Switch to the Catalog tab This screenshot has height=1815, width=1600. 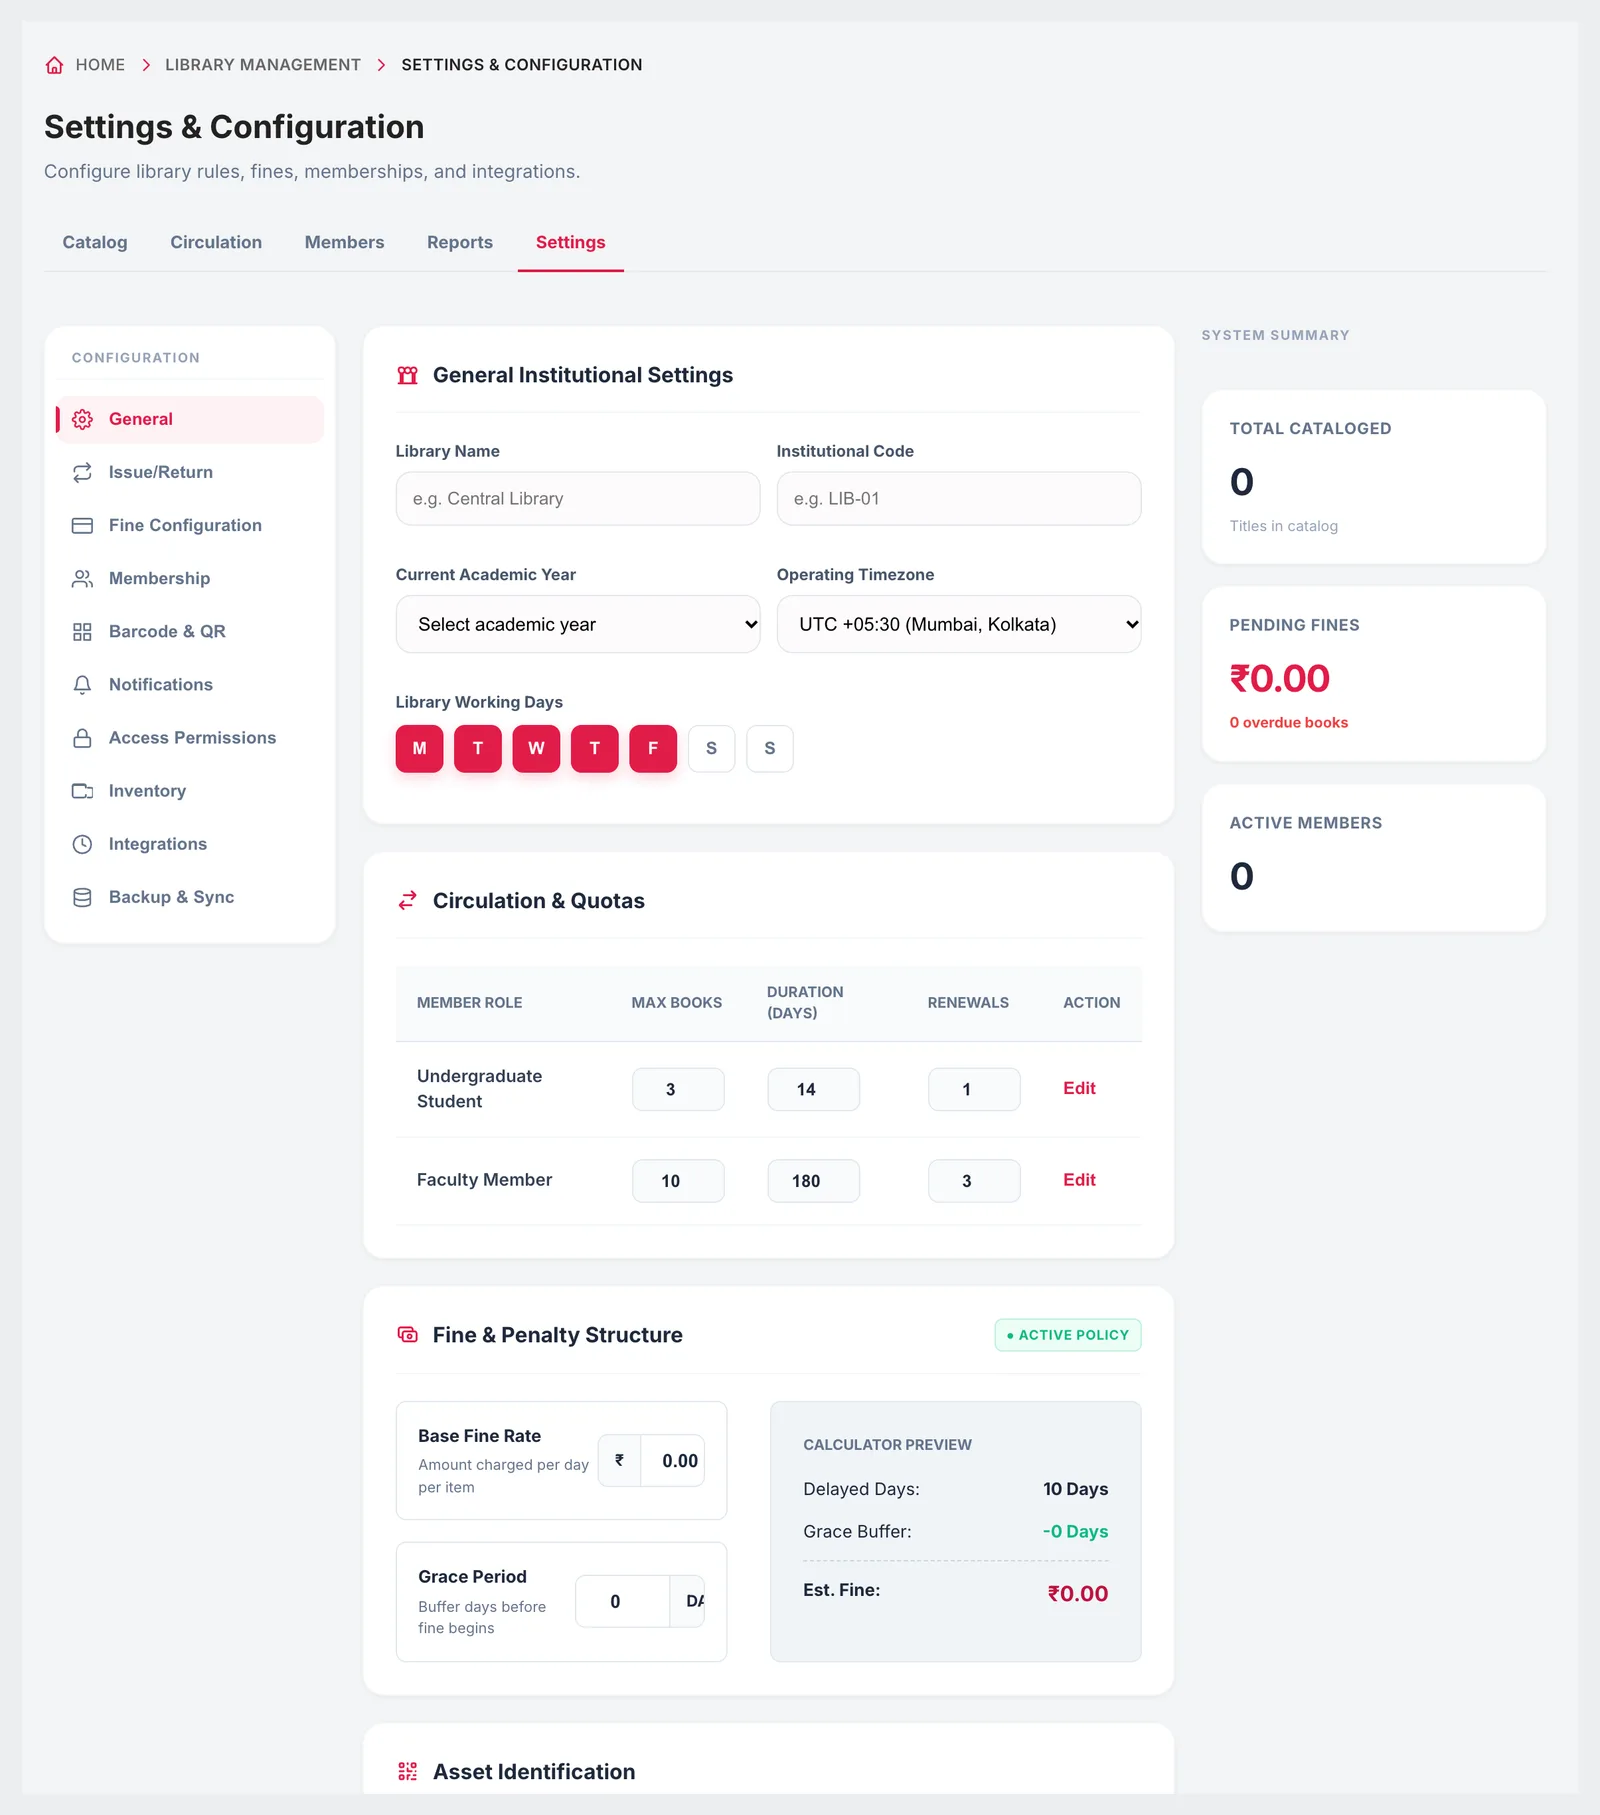click(x=95, y=243)
